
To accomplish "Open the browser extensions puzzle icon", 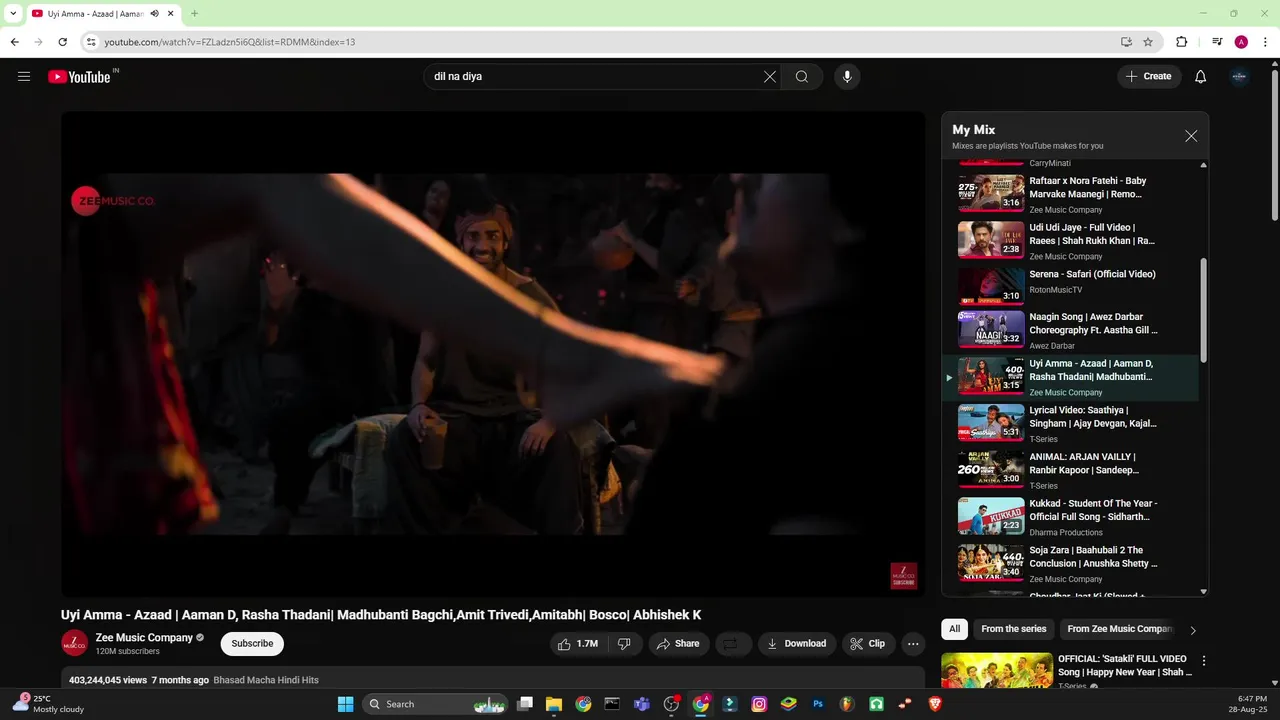I will 1182,42.
